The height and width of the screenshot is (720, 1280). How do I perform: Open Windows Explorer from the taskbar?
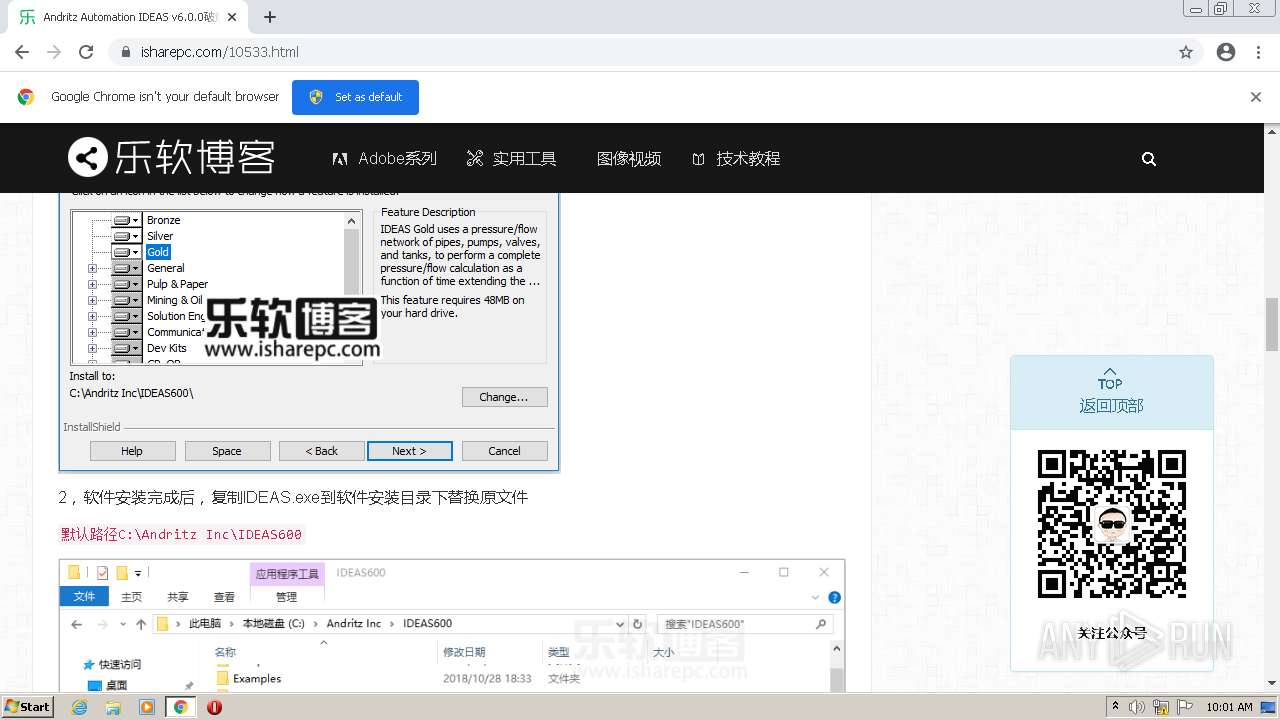pyautogui.click(x=113, y=707)
